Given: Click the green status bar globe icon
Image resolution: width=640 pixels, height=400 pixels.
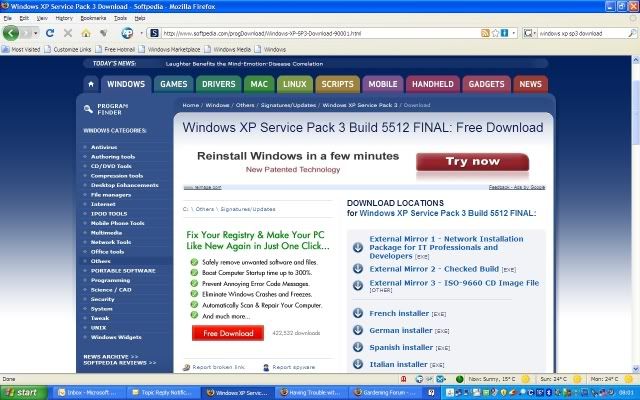Looking at the screenshot, I should (459, 379).
